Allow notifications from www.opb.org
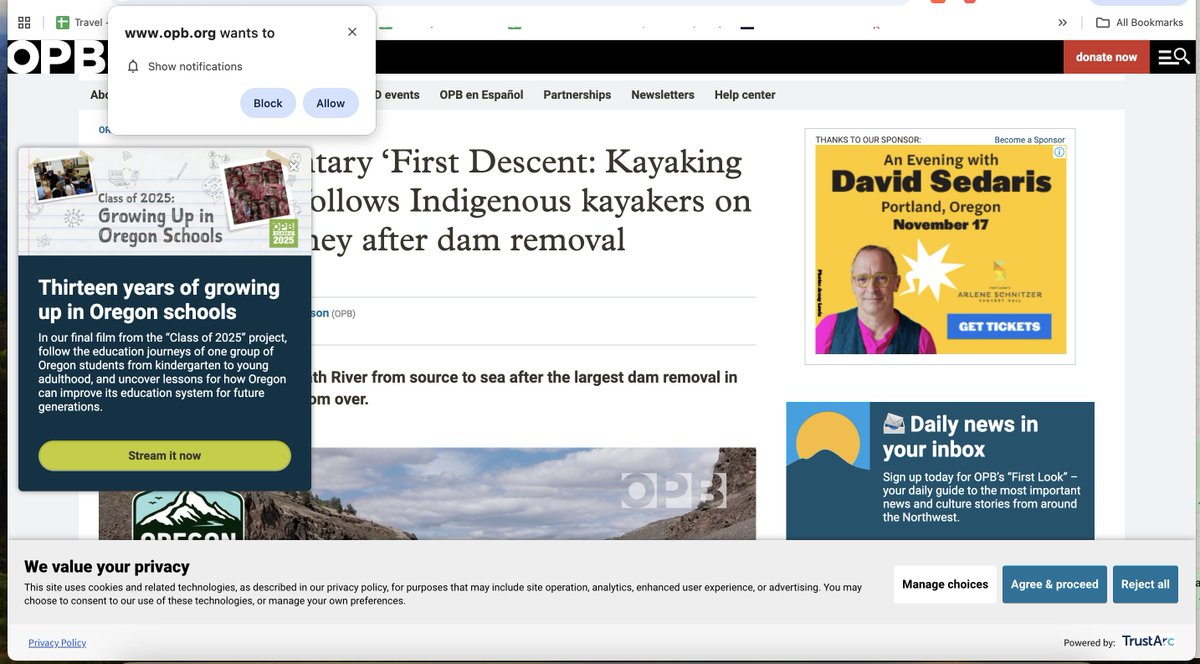Image resolution: width=1200 pixels, height=664 pixels. (x=331, y=103)
